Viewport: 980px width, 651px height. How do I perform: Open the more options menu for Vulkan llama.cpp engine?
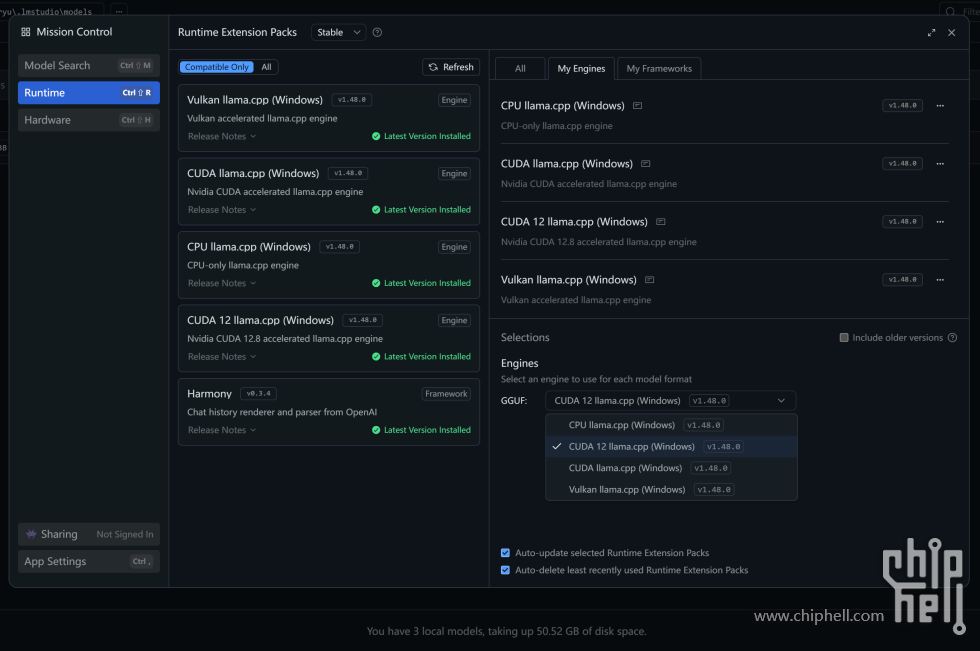coord(940,280)
